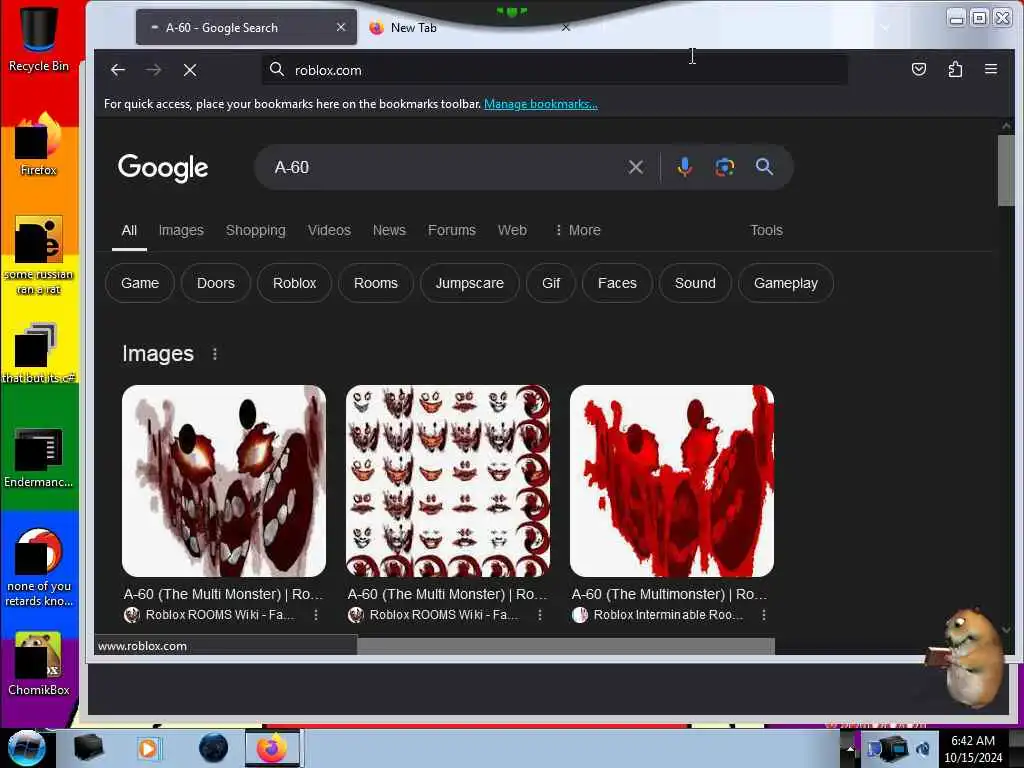Select the News search tab
Viewport: 1024px width, 768px height.
389,231
